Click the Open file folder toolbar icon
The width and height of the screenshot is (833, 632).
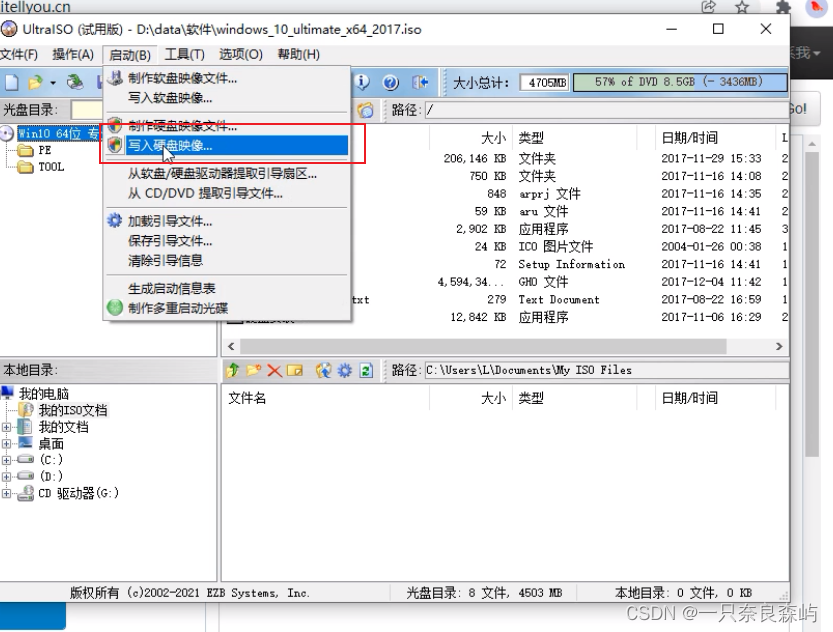[35, 82]
